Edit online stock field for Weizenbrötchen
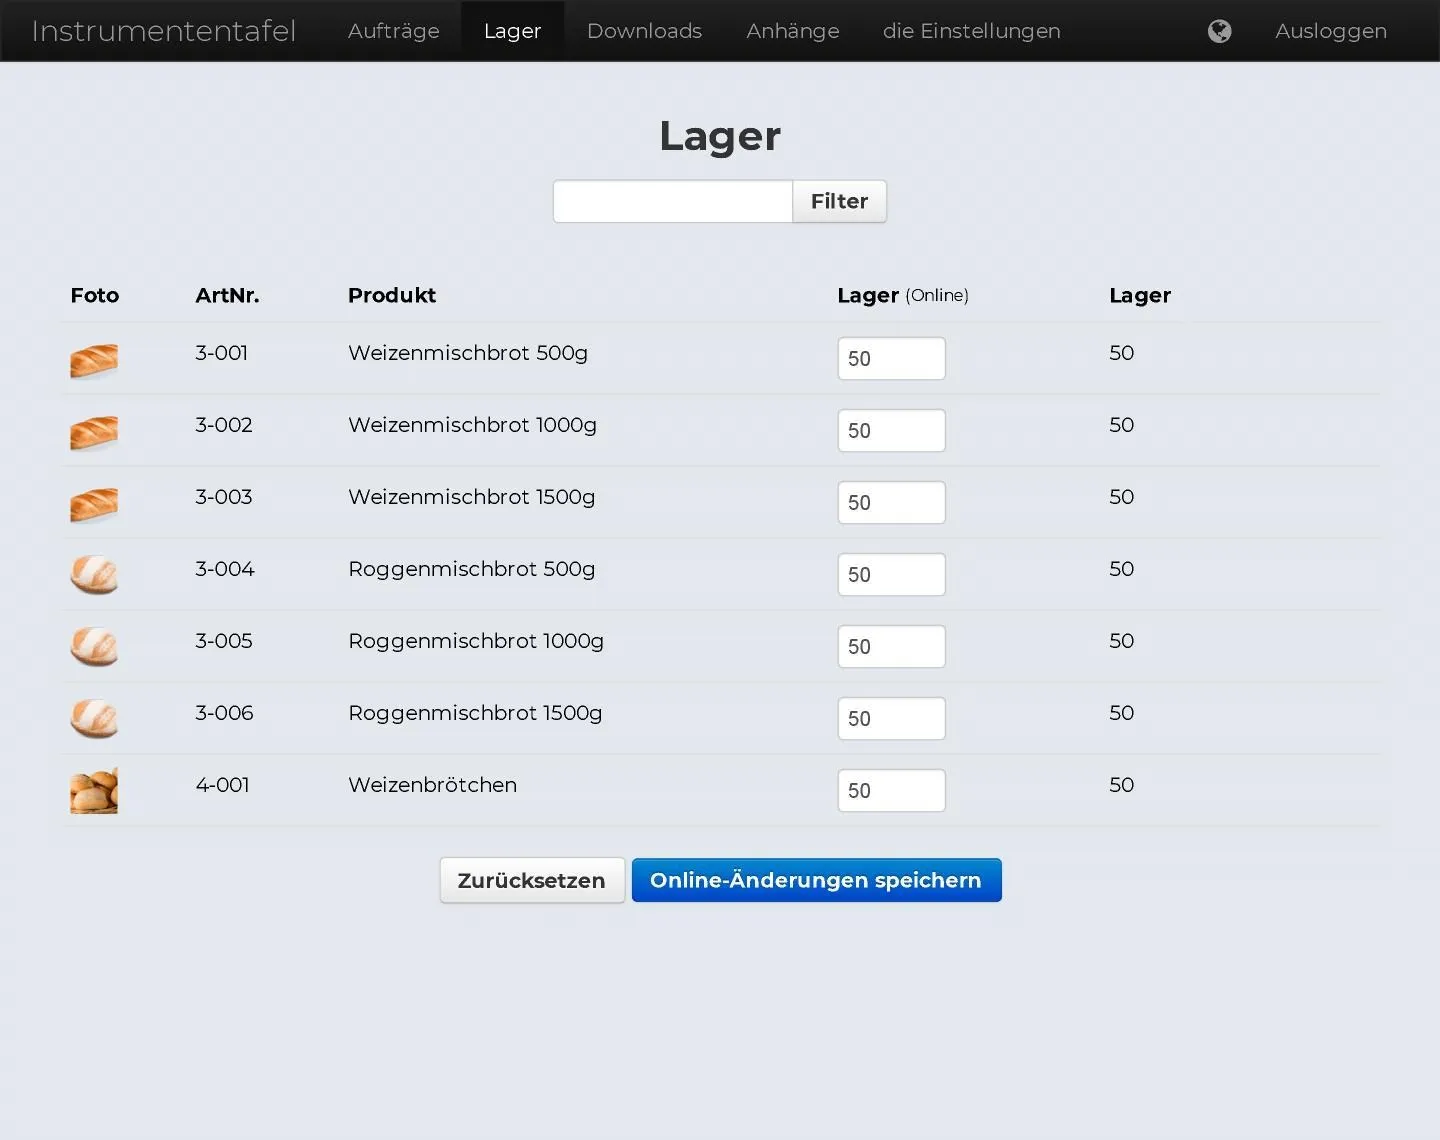Image resolution: width=1440 pixels, height=1140 pixels. click(891, 790)
